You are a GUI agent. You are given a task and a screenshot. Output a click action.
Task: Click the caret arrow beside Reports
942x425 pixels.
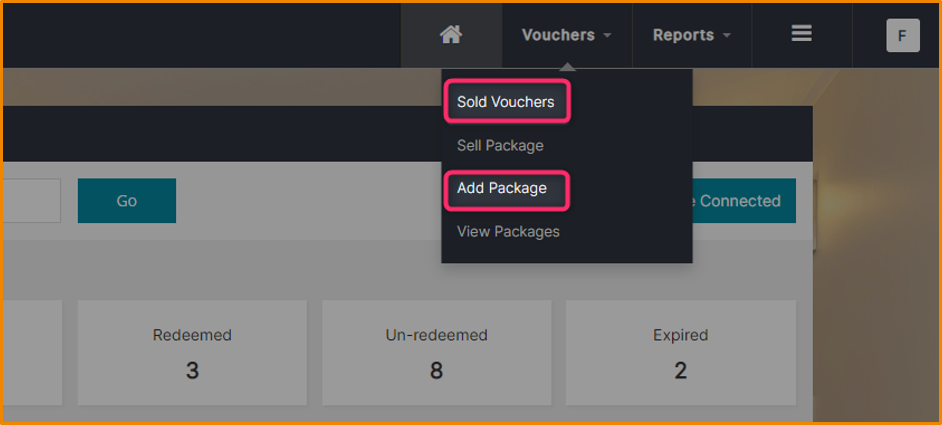(727, 36)
